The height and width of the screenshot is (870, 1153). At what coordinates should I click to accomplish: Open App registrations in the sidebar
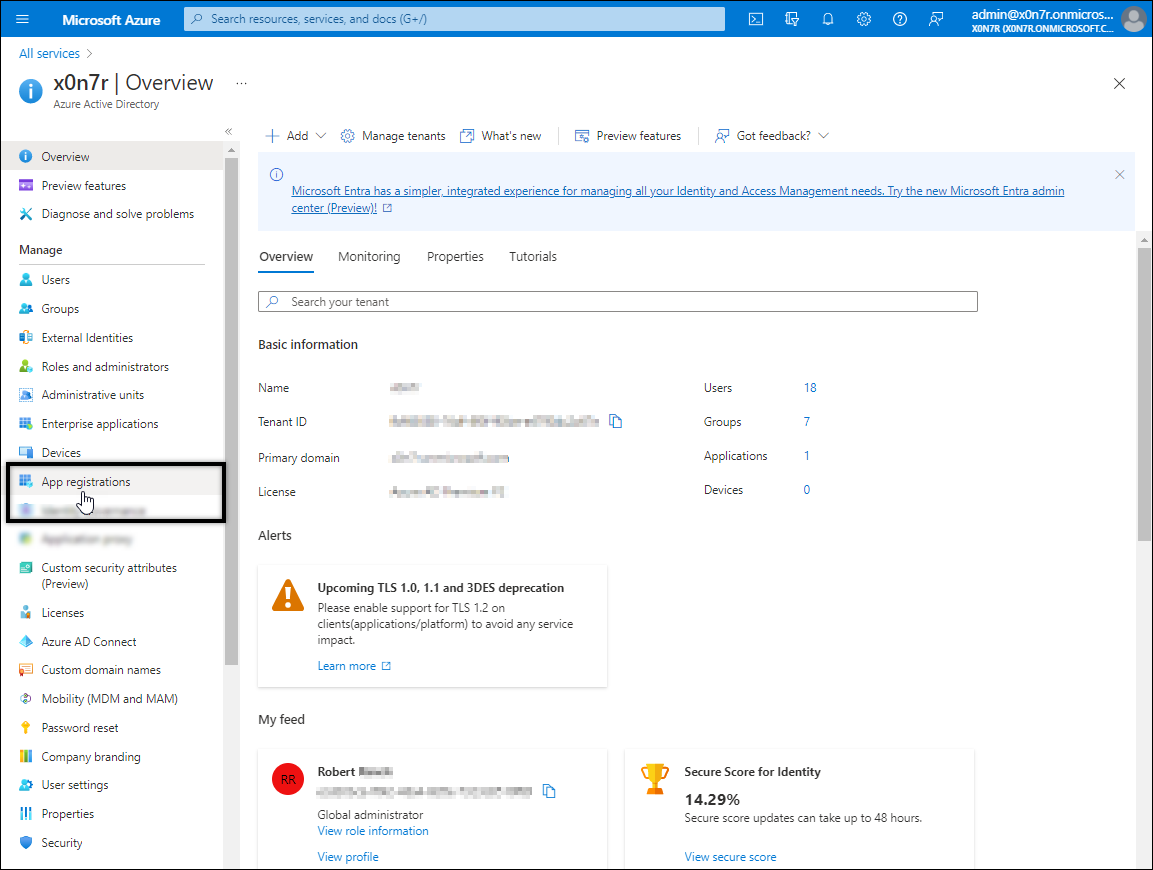[x=86, y=482]
